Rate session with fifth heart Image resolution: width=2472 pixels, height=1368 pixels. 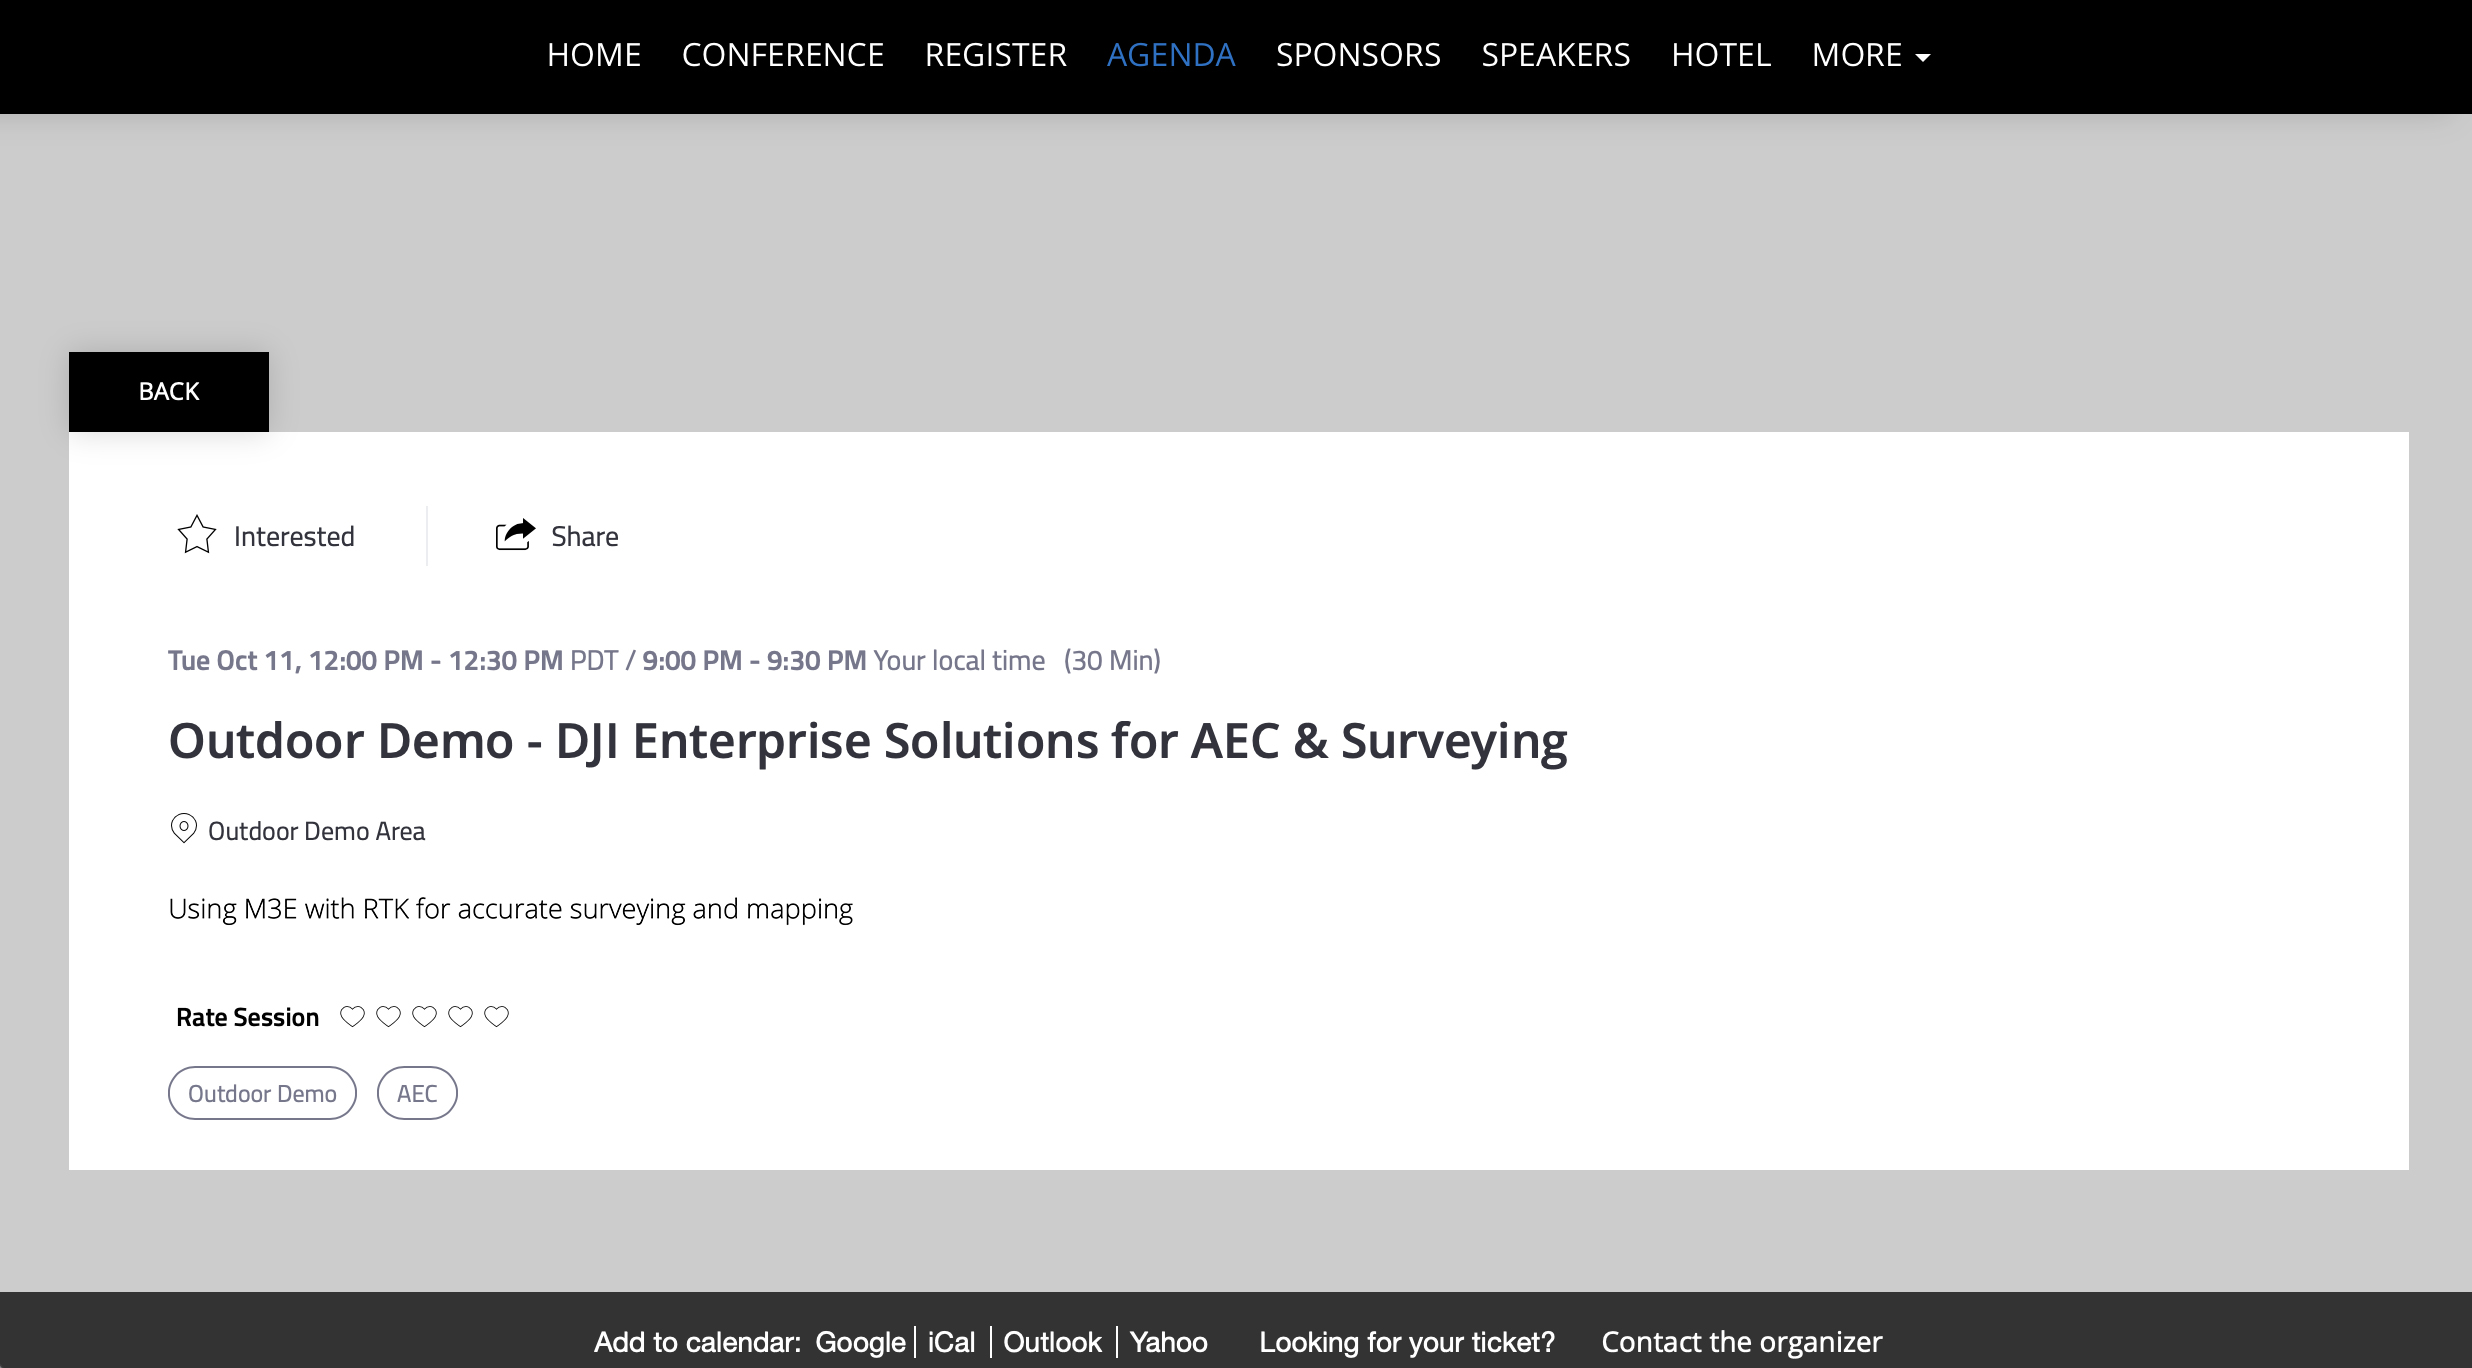pos(496,1017)
